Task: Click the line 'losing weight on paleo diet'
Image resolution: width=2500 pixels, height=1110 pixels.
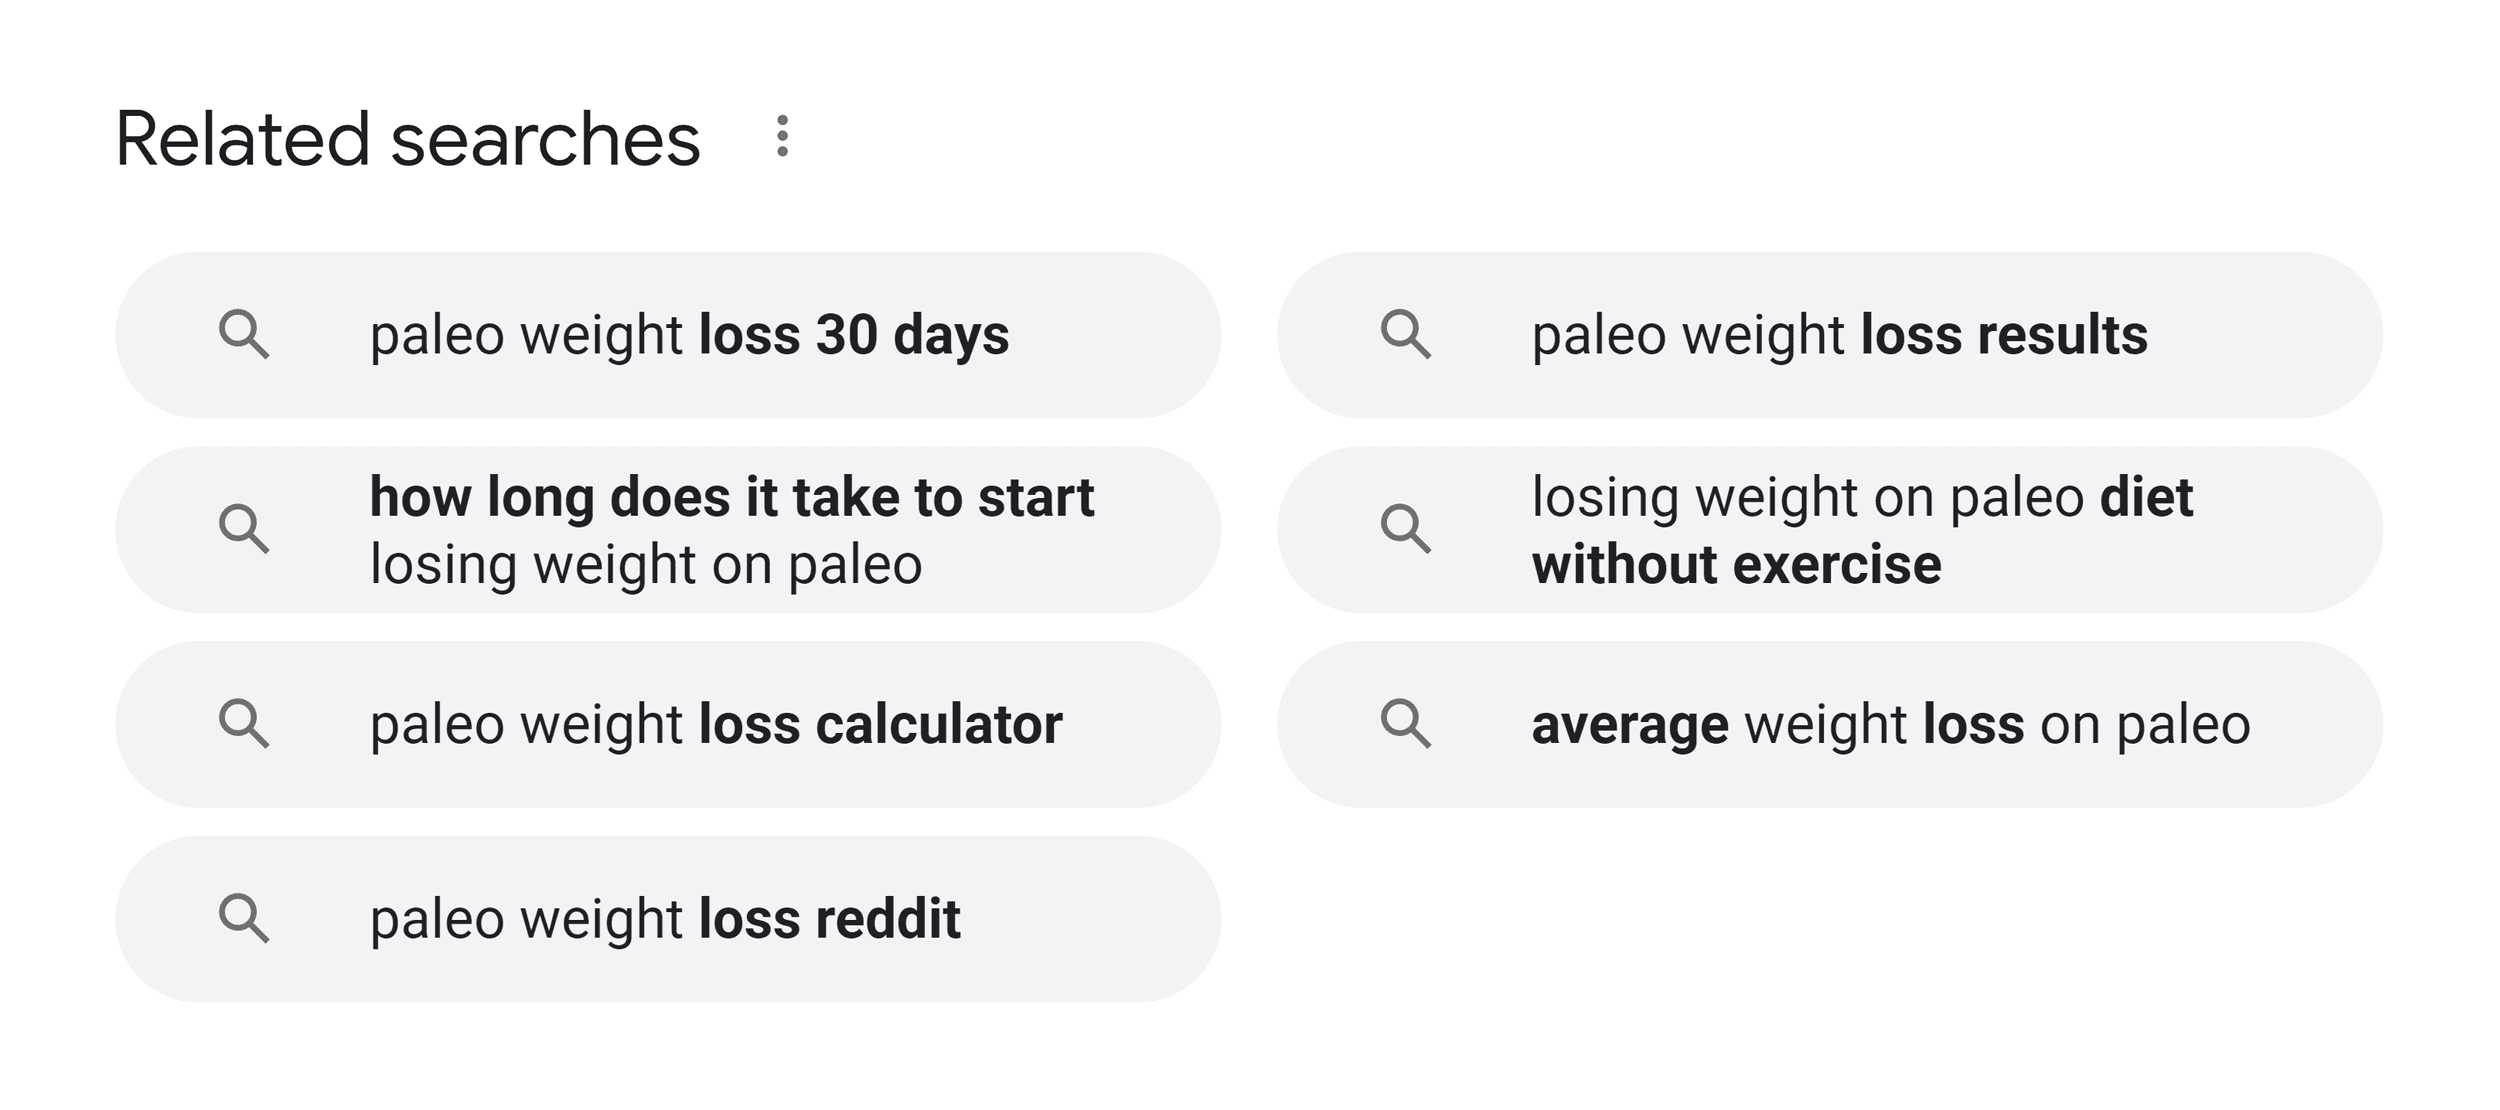Action: [x=1862, y=497]
